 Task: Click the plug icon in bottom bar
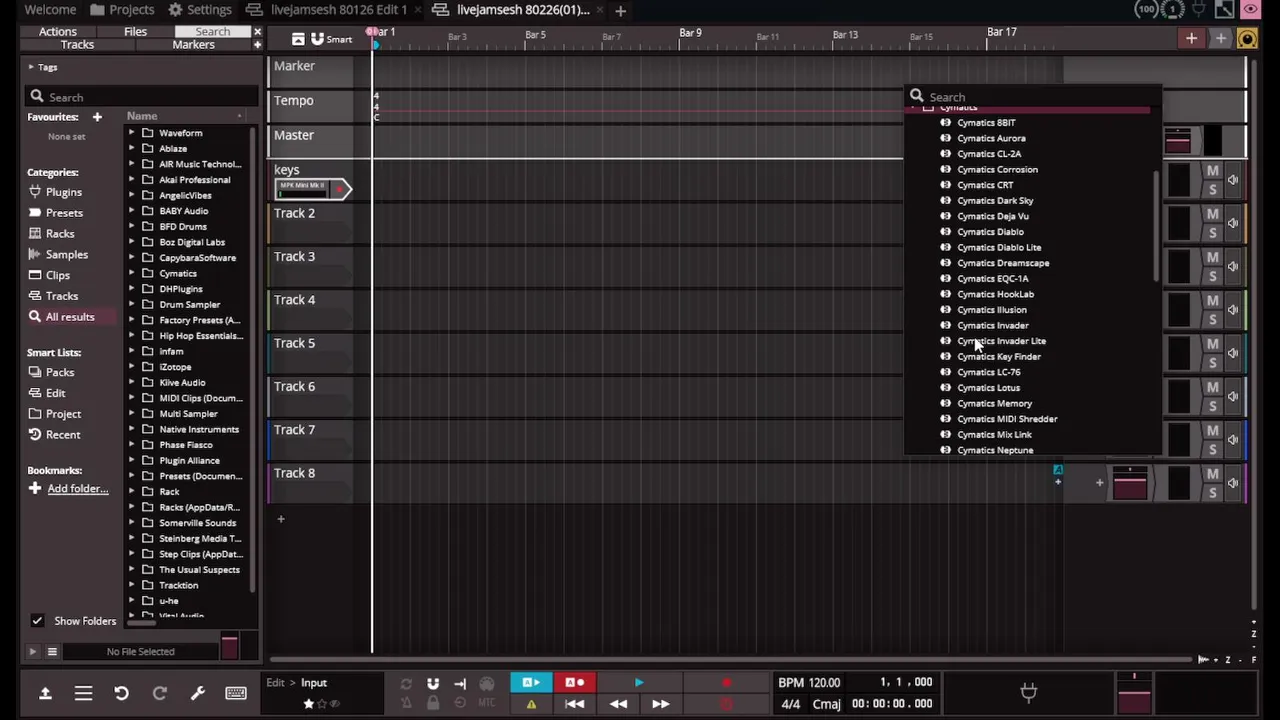[1028, 692]
